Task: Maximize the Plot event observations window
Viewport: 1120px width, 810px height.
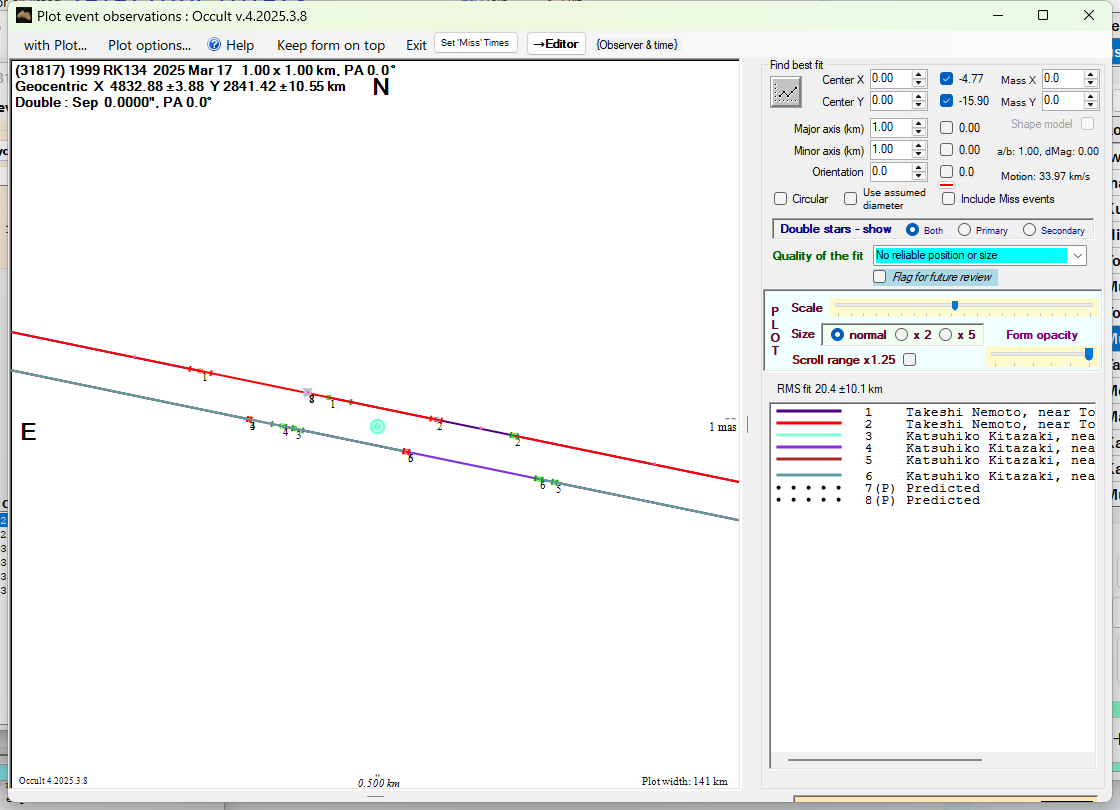Action: click(1043, 15)
